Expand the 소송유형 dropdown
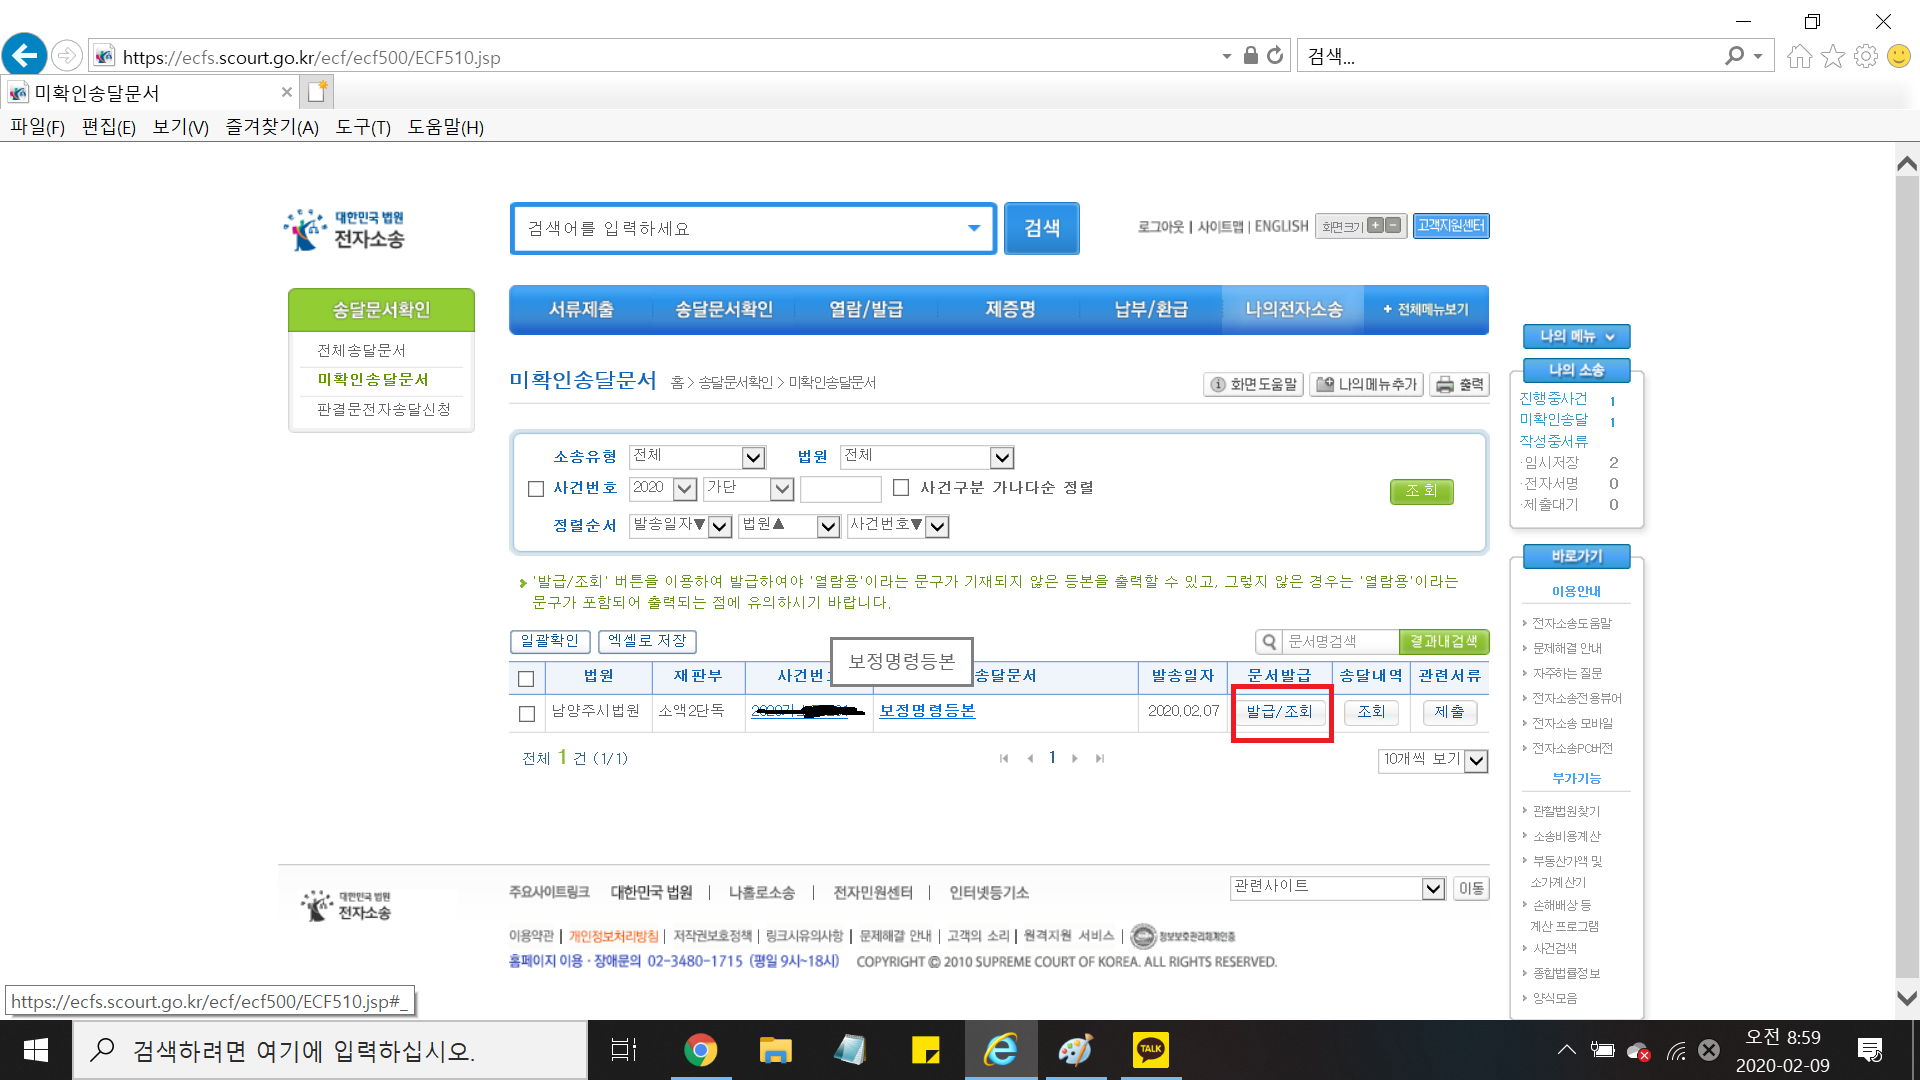This screenshot has height=1080, width=1920. click(753, 458)
